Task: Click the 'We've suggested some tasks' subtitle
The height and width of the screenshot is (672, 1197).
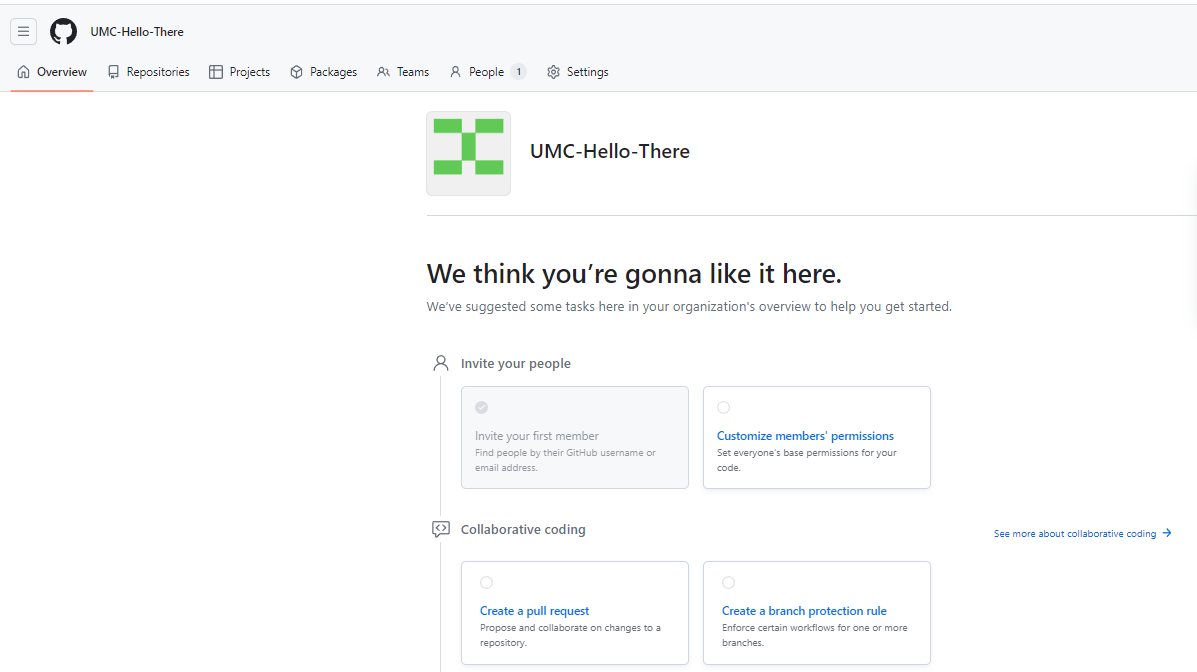Action: pyautogui.click(x=689, y=306)
